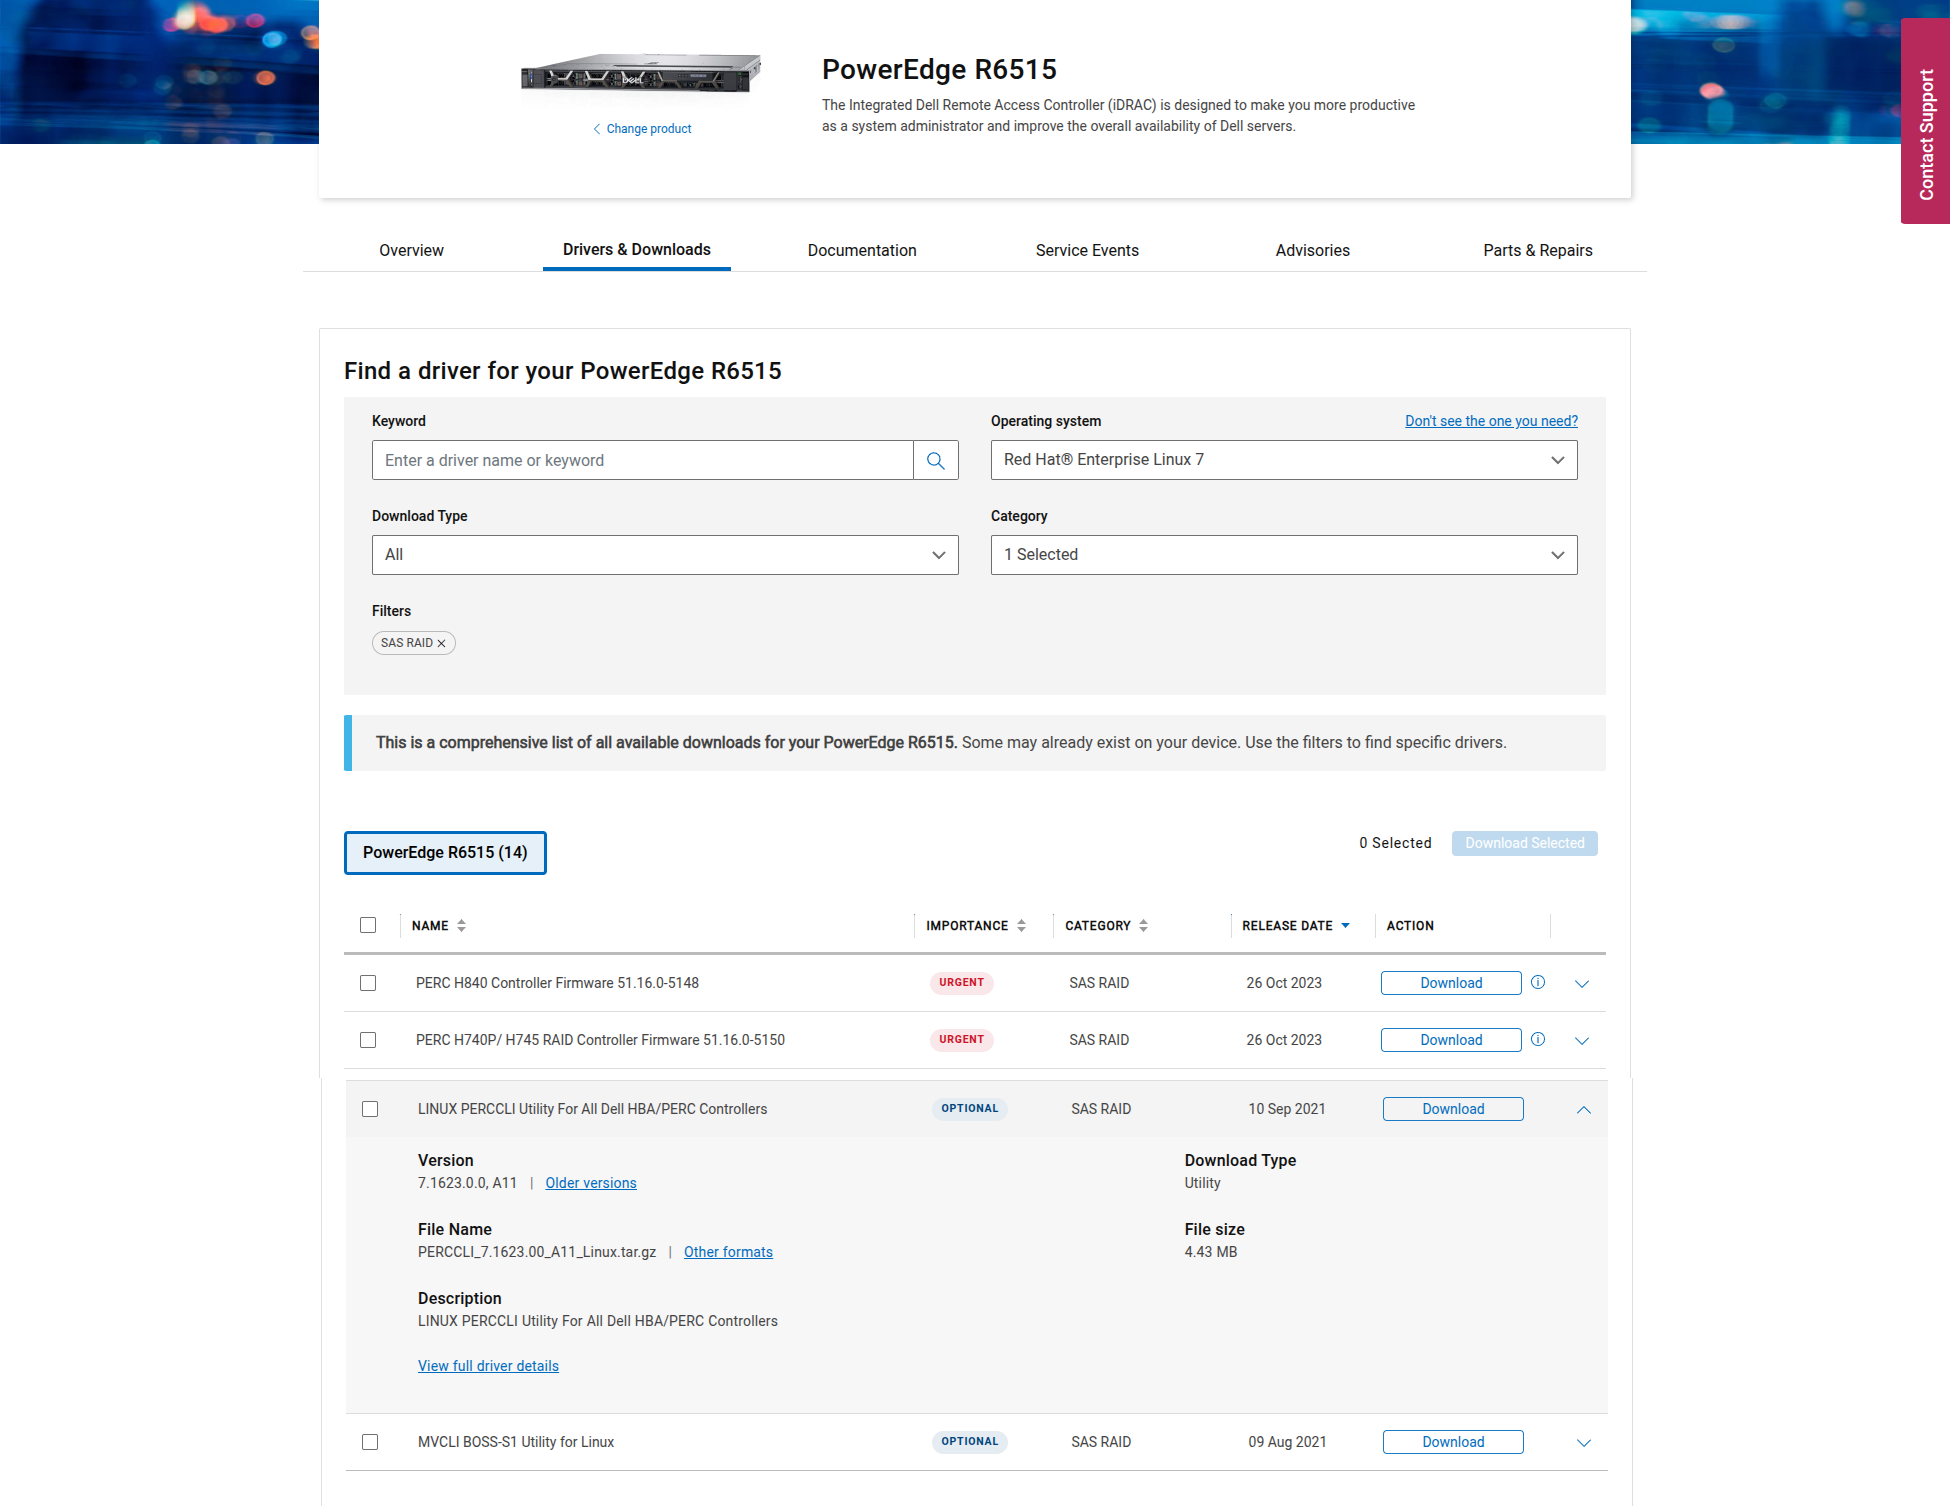Click the PowerEdge R6515 (14) button
1950x1506 pixels.
445,853
